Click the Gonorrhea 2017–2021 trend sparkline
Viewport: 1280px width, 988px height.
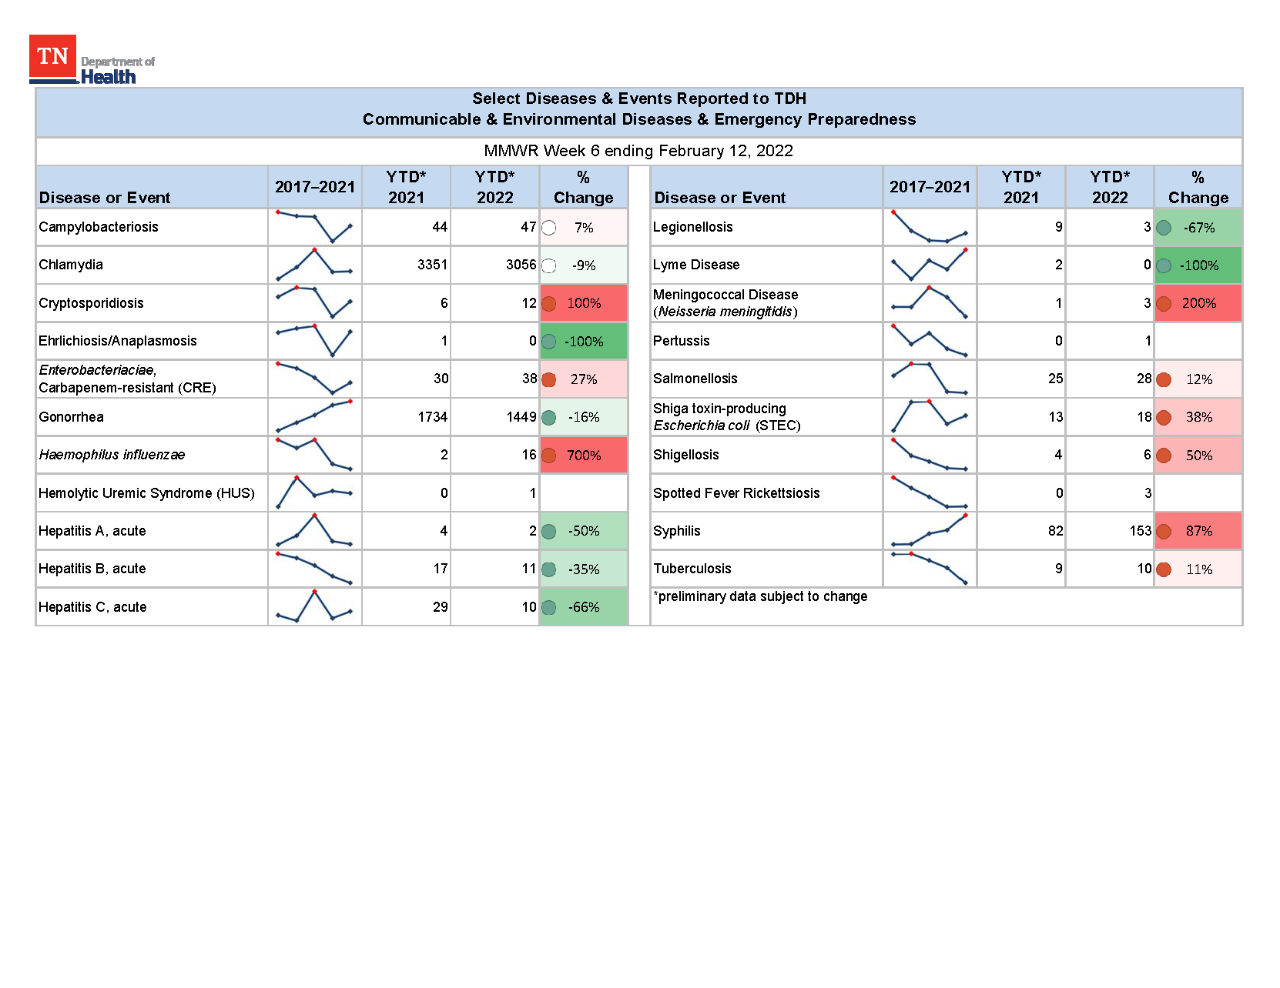point(314,416)
